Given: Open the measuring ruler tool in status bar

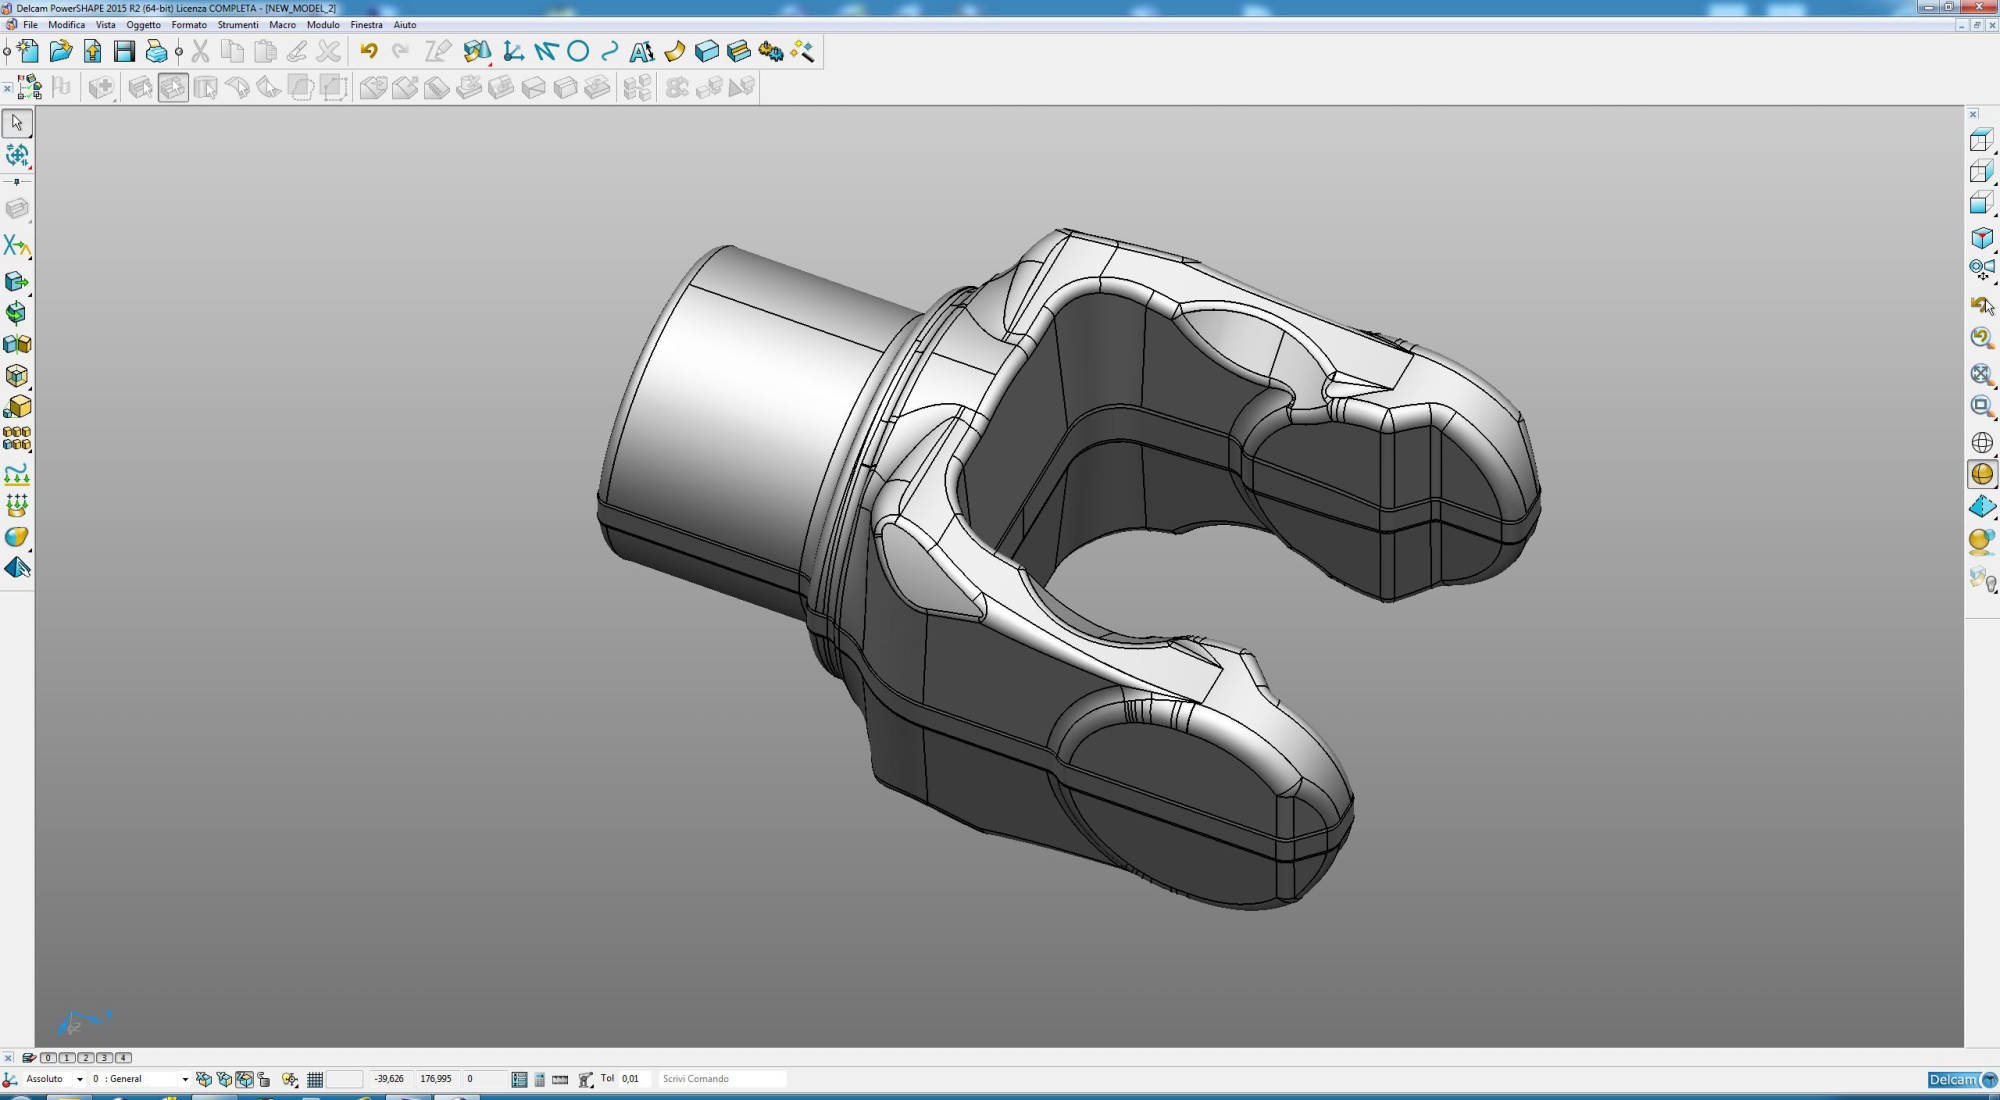Looking at the screenshot, I should pos(560,1079).
